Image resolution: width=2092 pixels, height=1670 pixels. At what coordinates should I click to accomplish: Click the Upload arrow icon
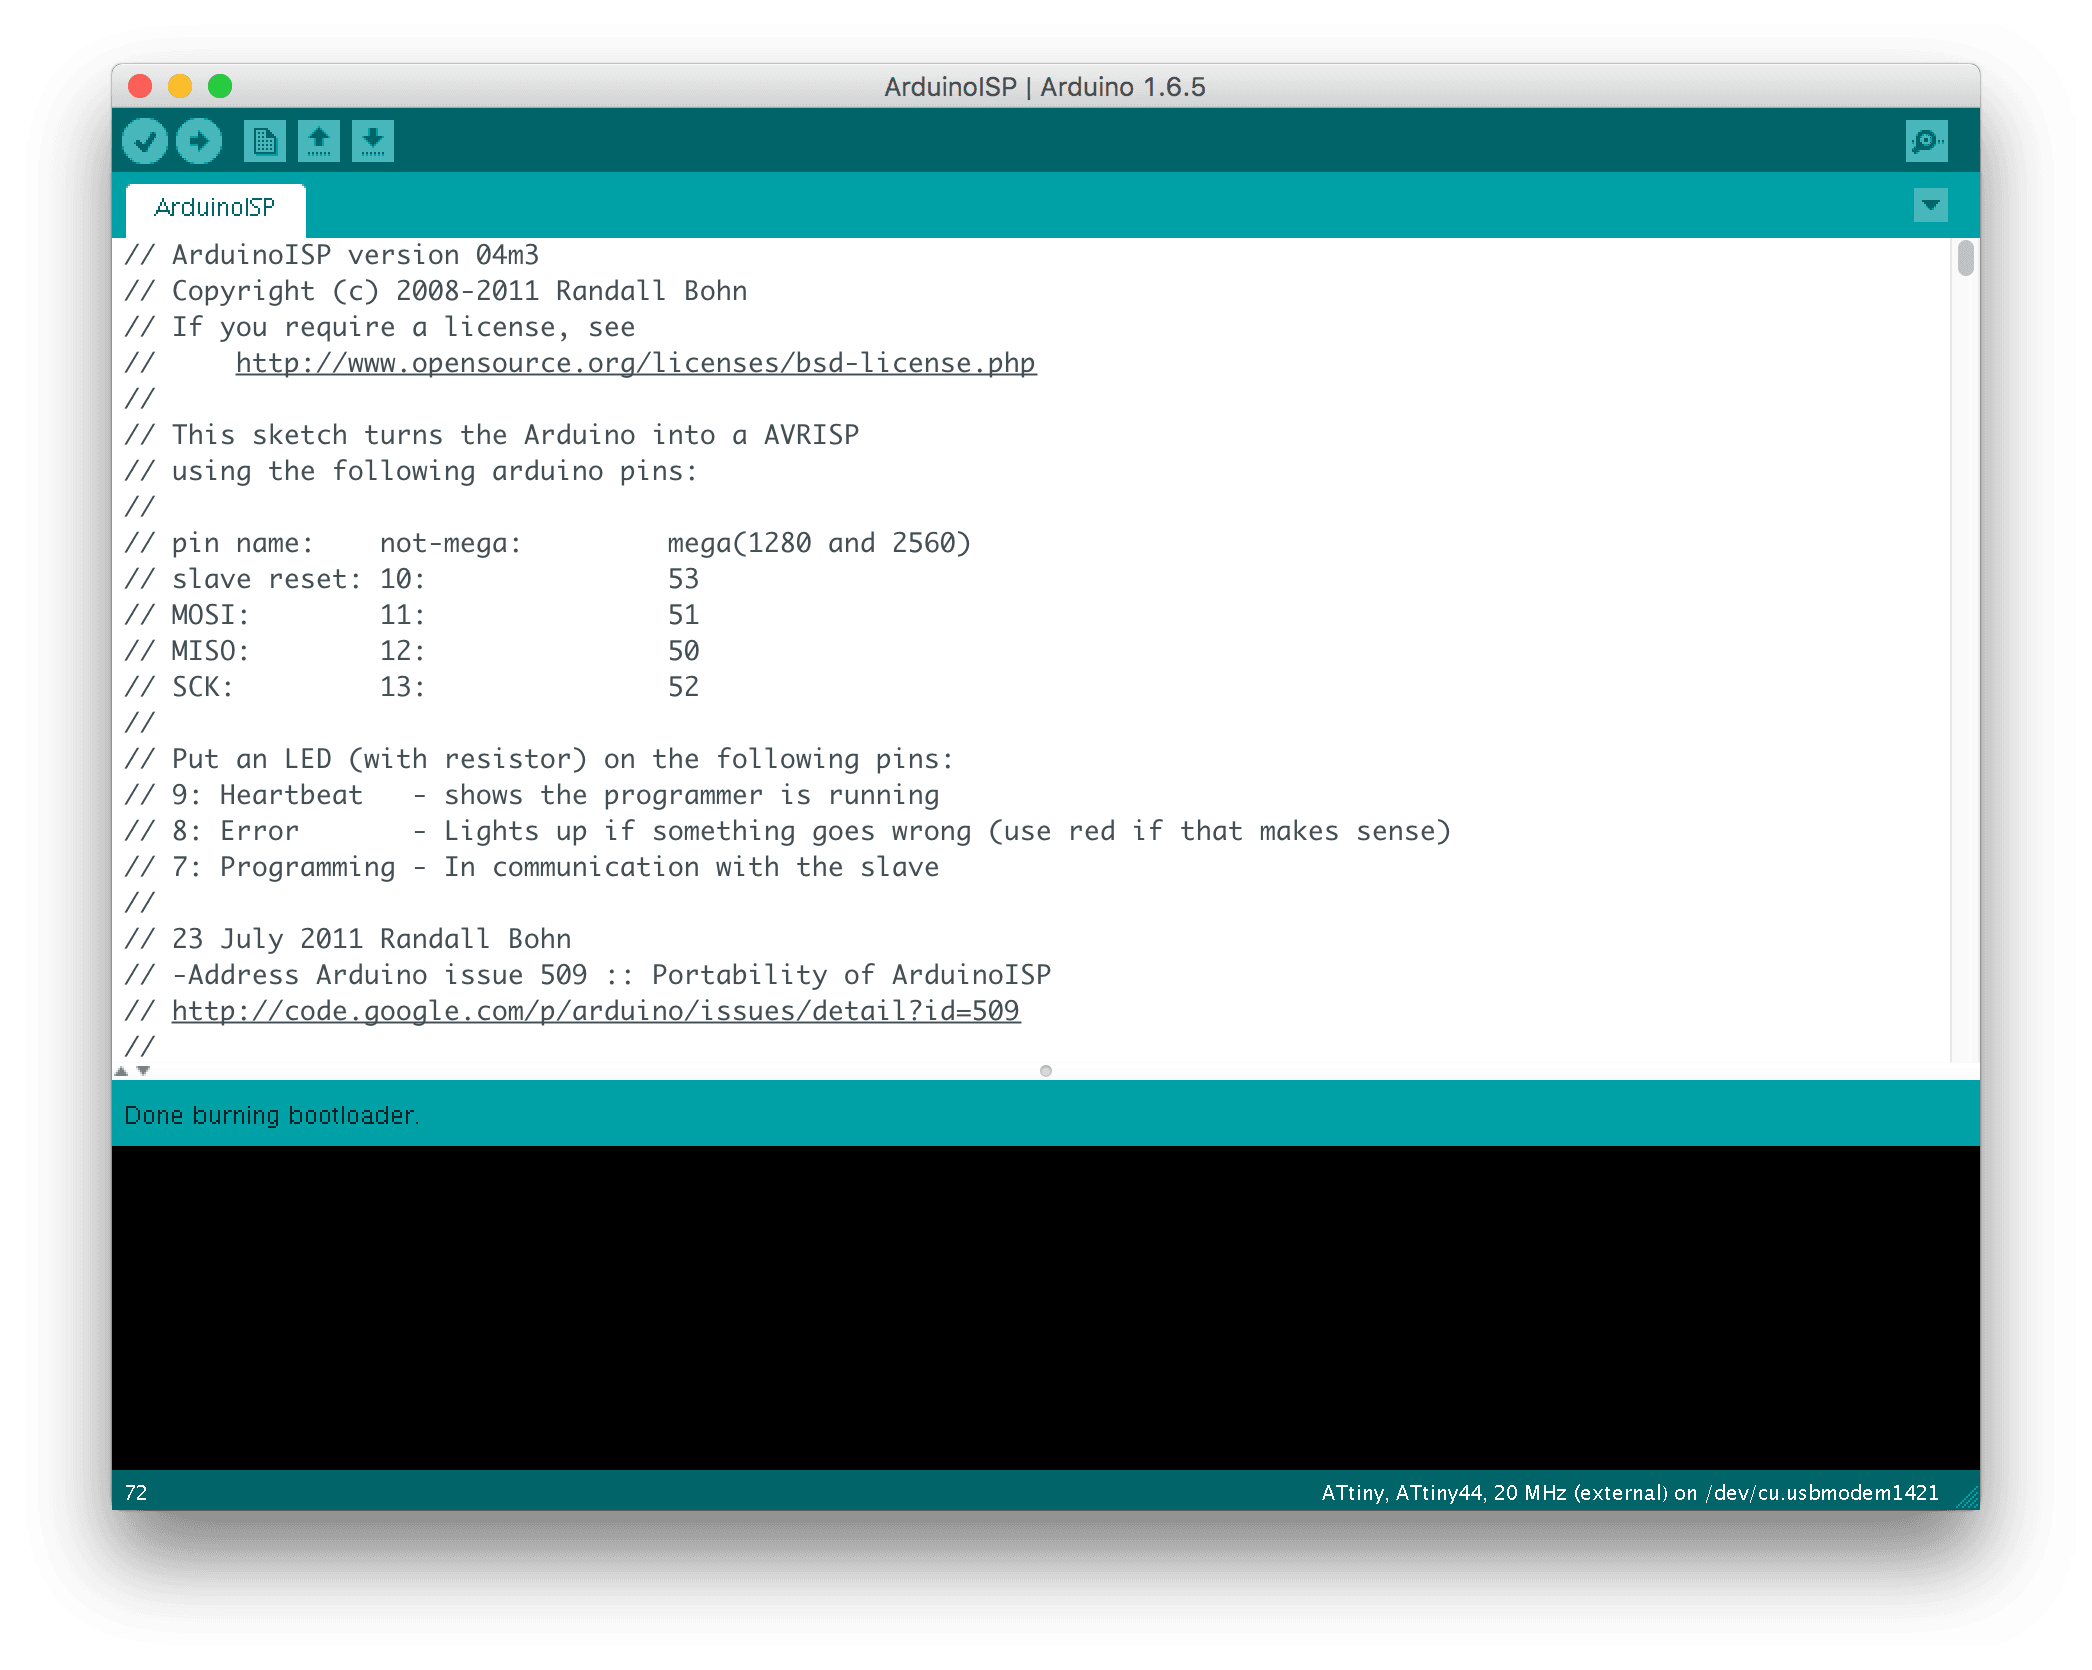[199, 141]
